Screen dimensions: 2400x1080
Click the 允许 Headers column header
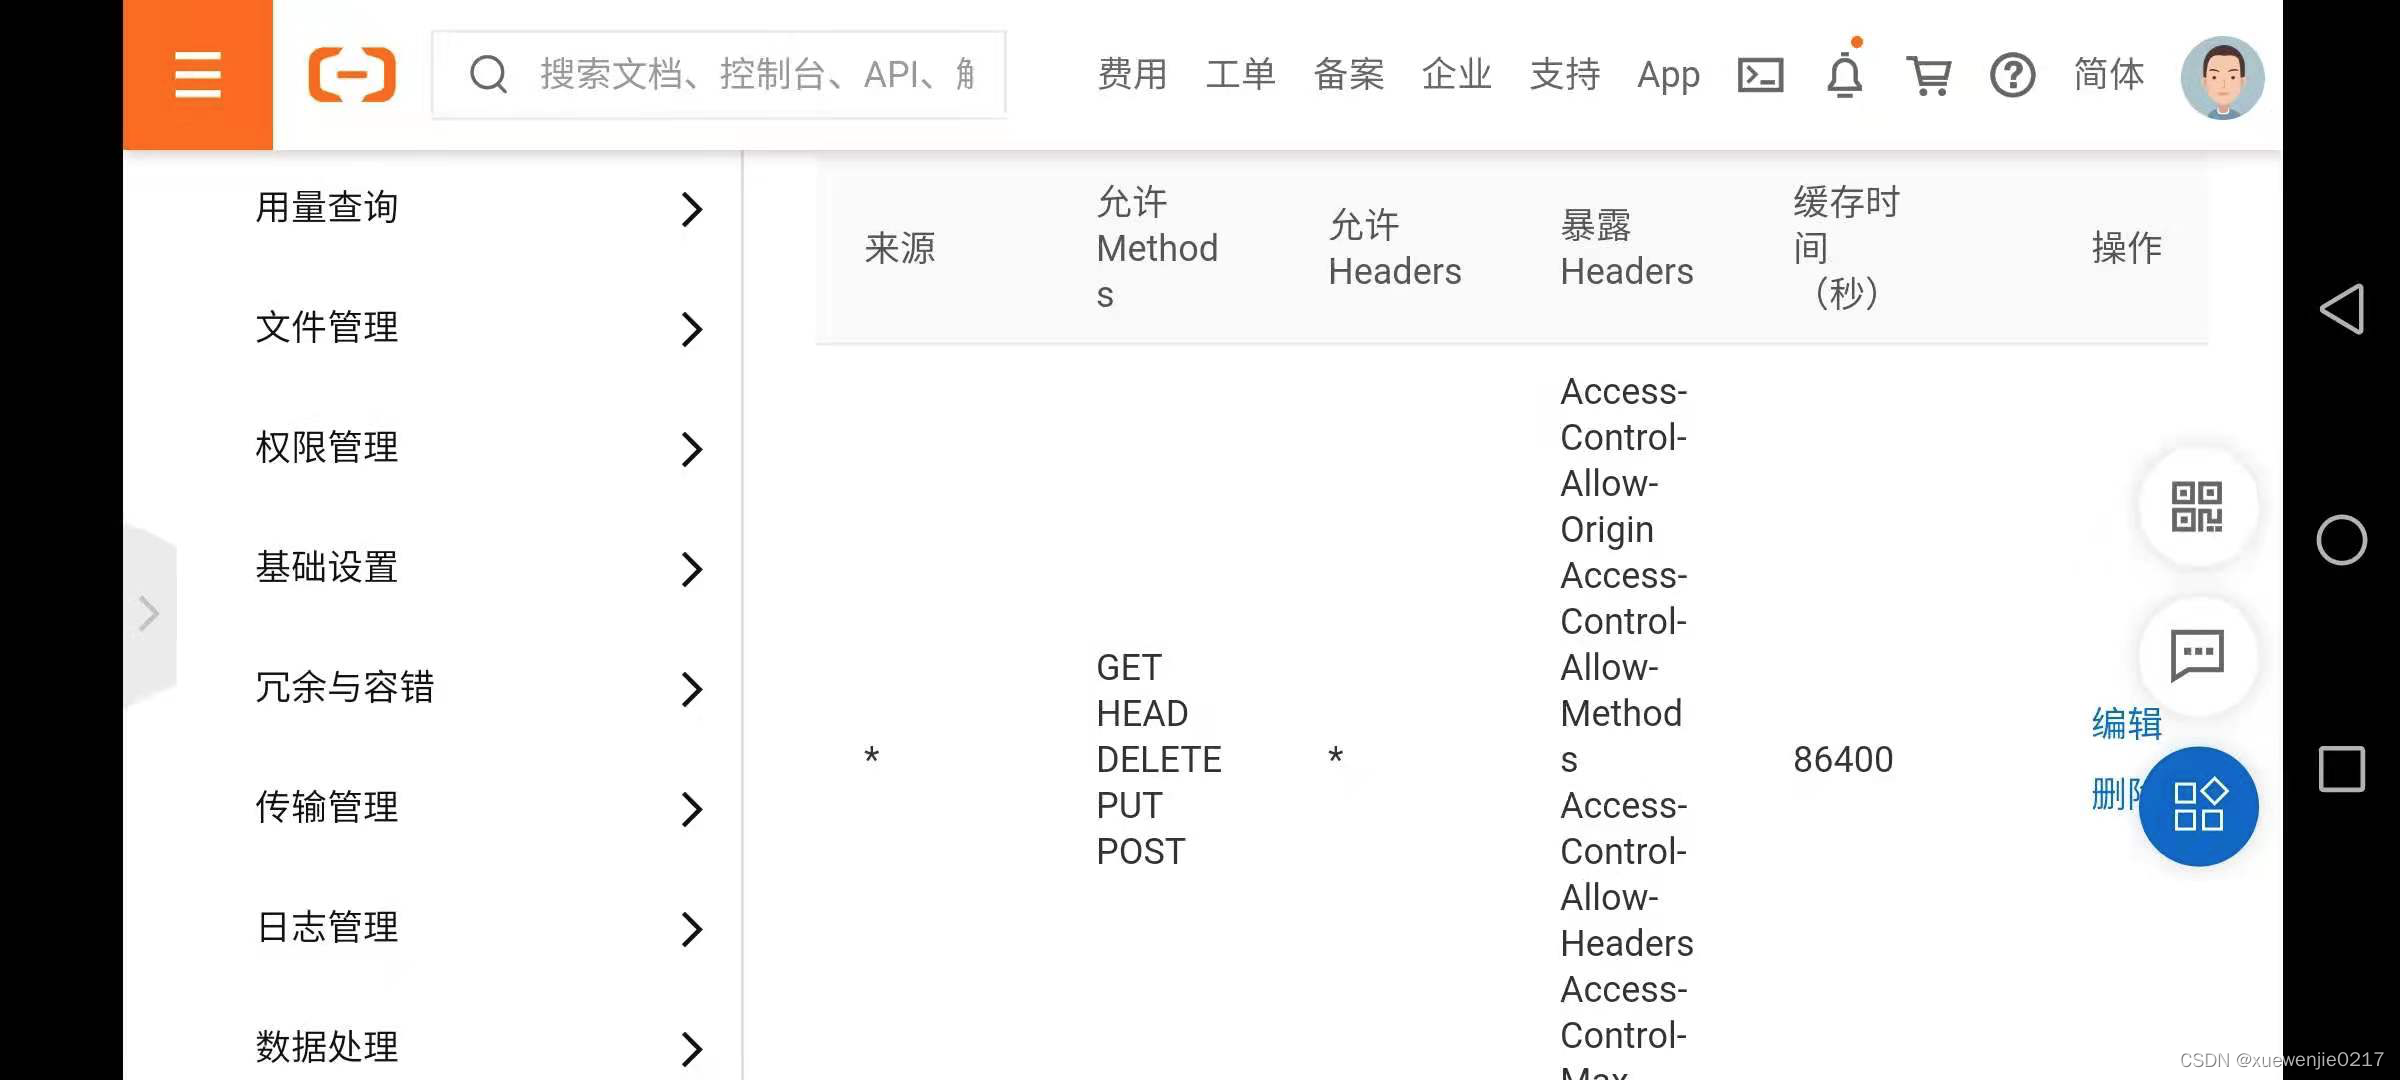pyautogui.click(x=1394, y=248)
